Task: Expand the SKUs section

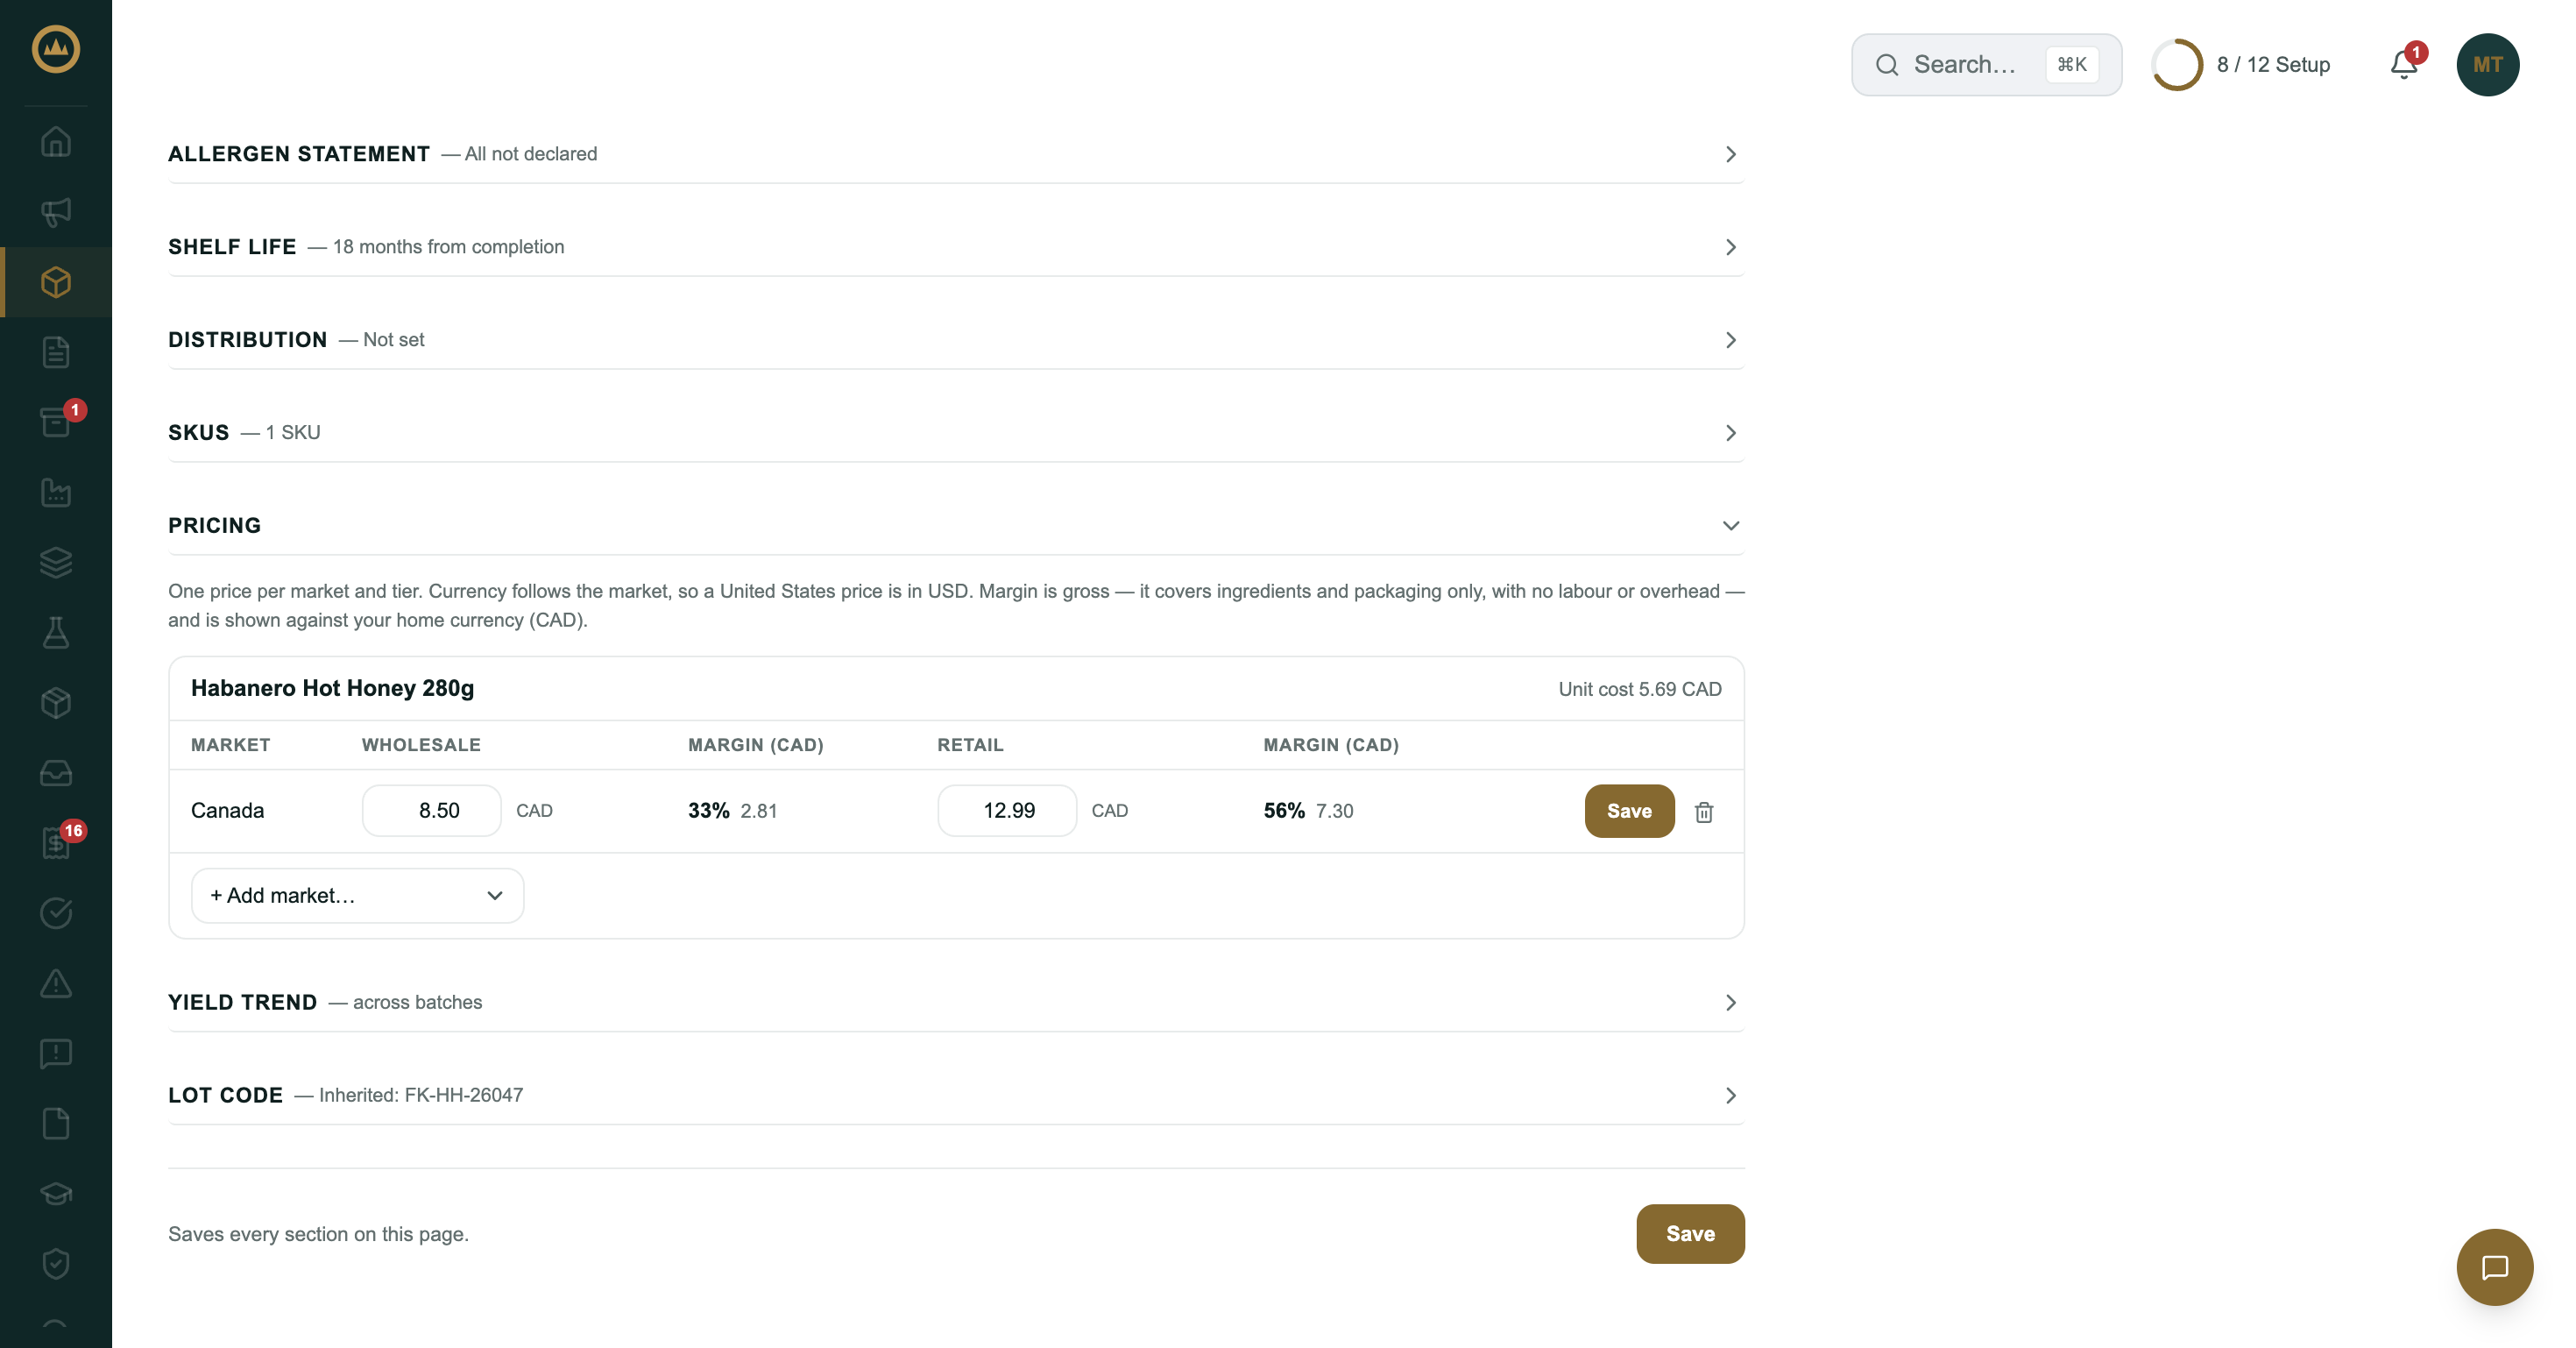Action: point(956,433)
